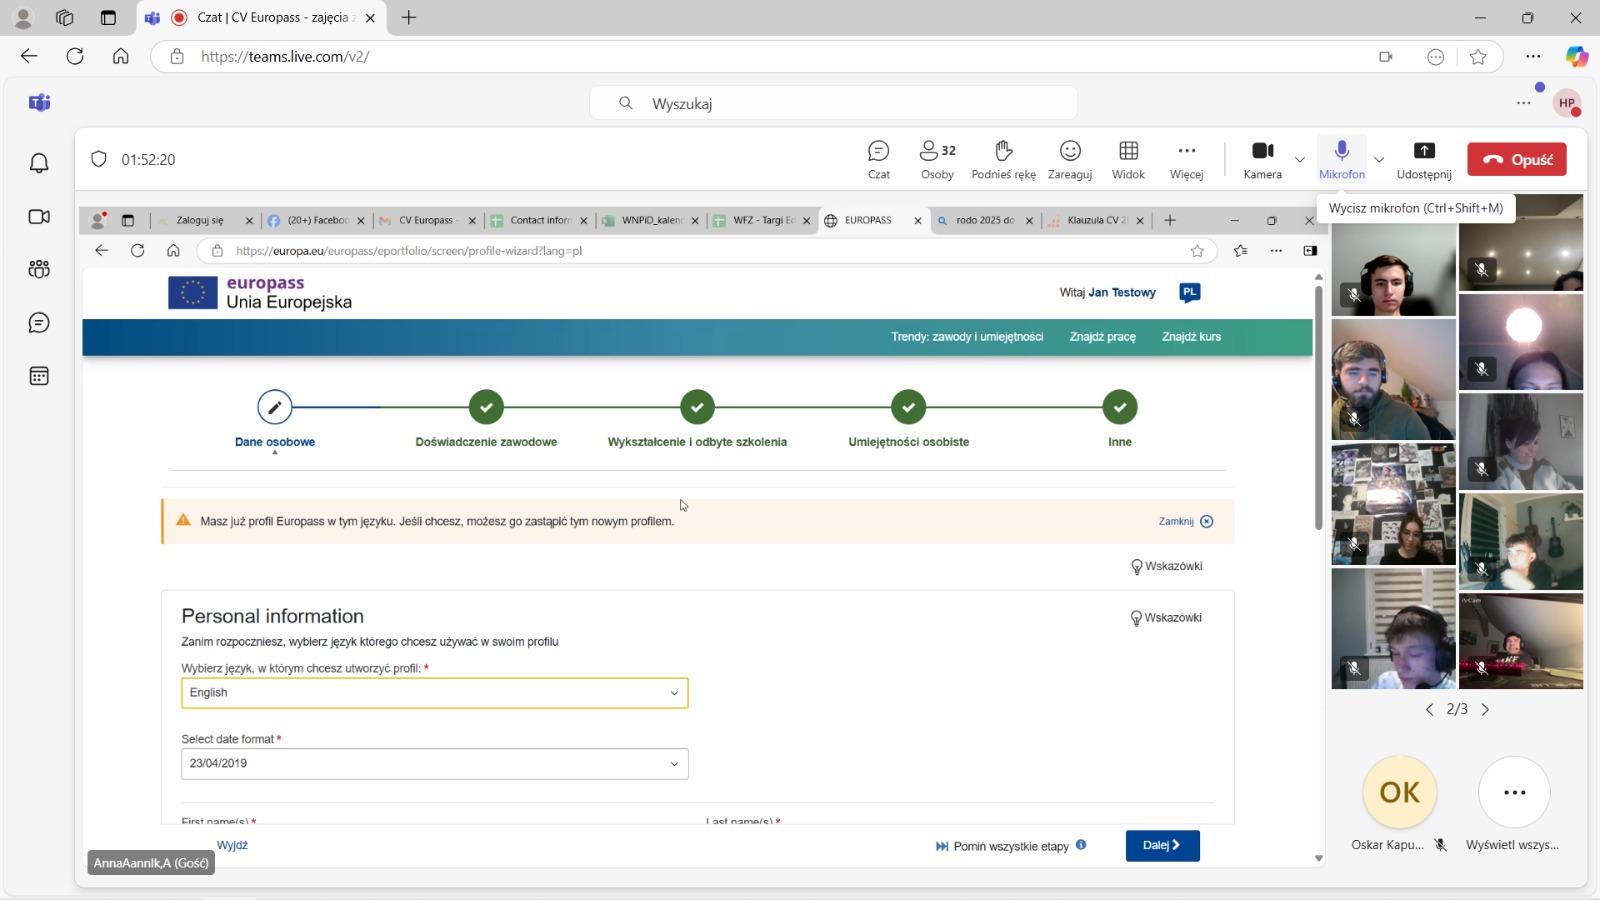The image size is (1600, 900).
Task: Click the AnnaAannIk,A (Gość) name label
Action: (x=151, y=863)
